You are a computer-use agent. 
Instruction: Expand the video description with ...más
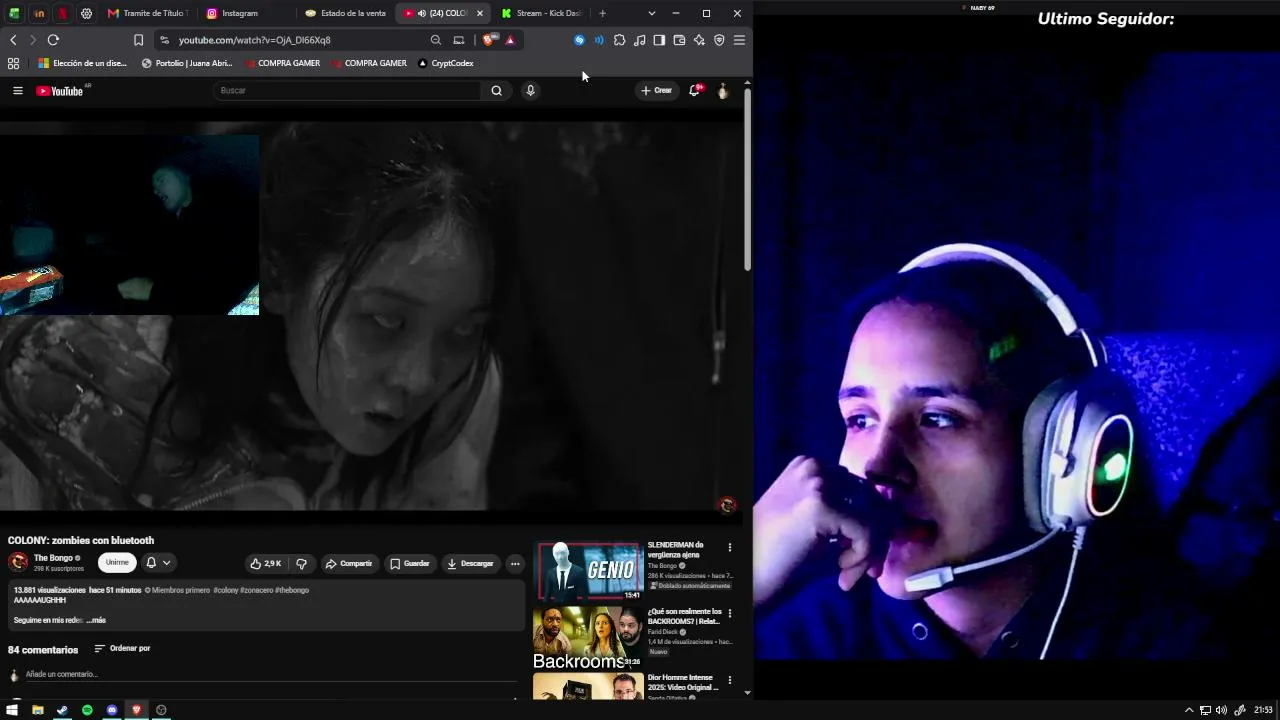(96, 621)
